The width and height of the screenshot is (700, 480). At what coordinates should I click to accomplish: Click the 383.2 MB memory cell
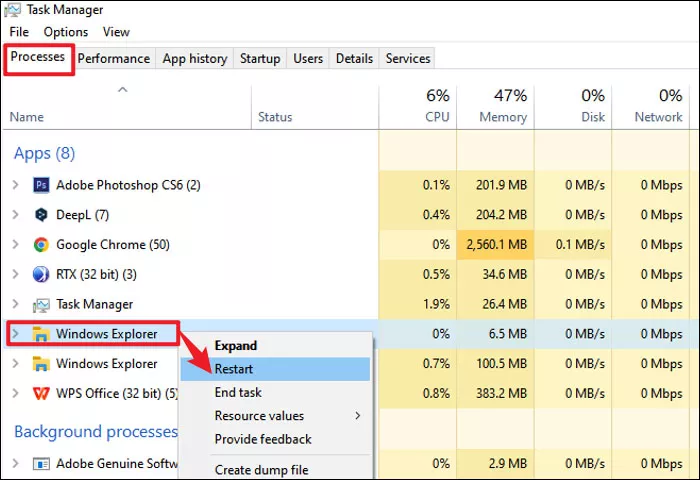496,393
